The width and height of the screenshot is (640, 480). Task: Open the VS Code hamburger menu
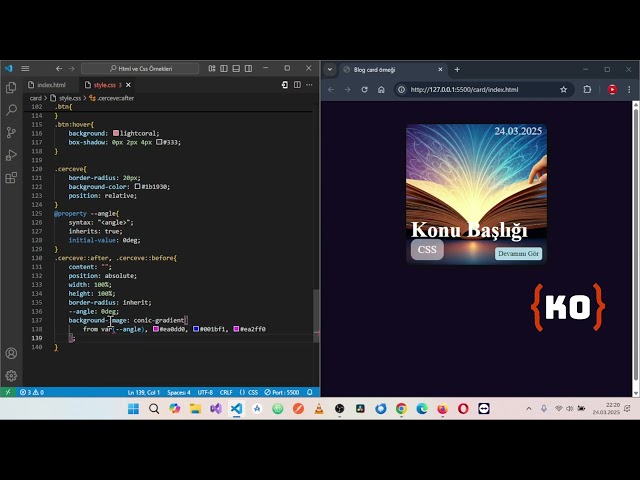(x=24, y=69)
